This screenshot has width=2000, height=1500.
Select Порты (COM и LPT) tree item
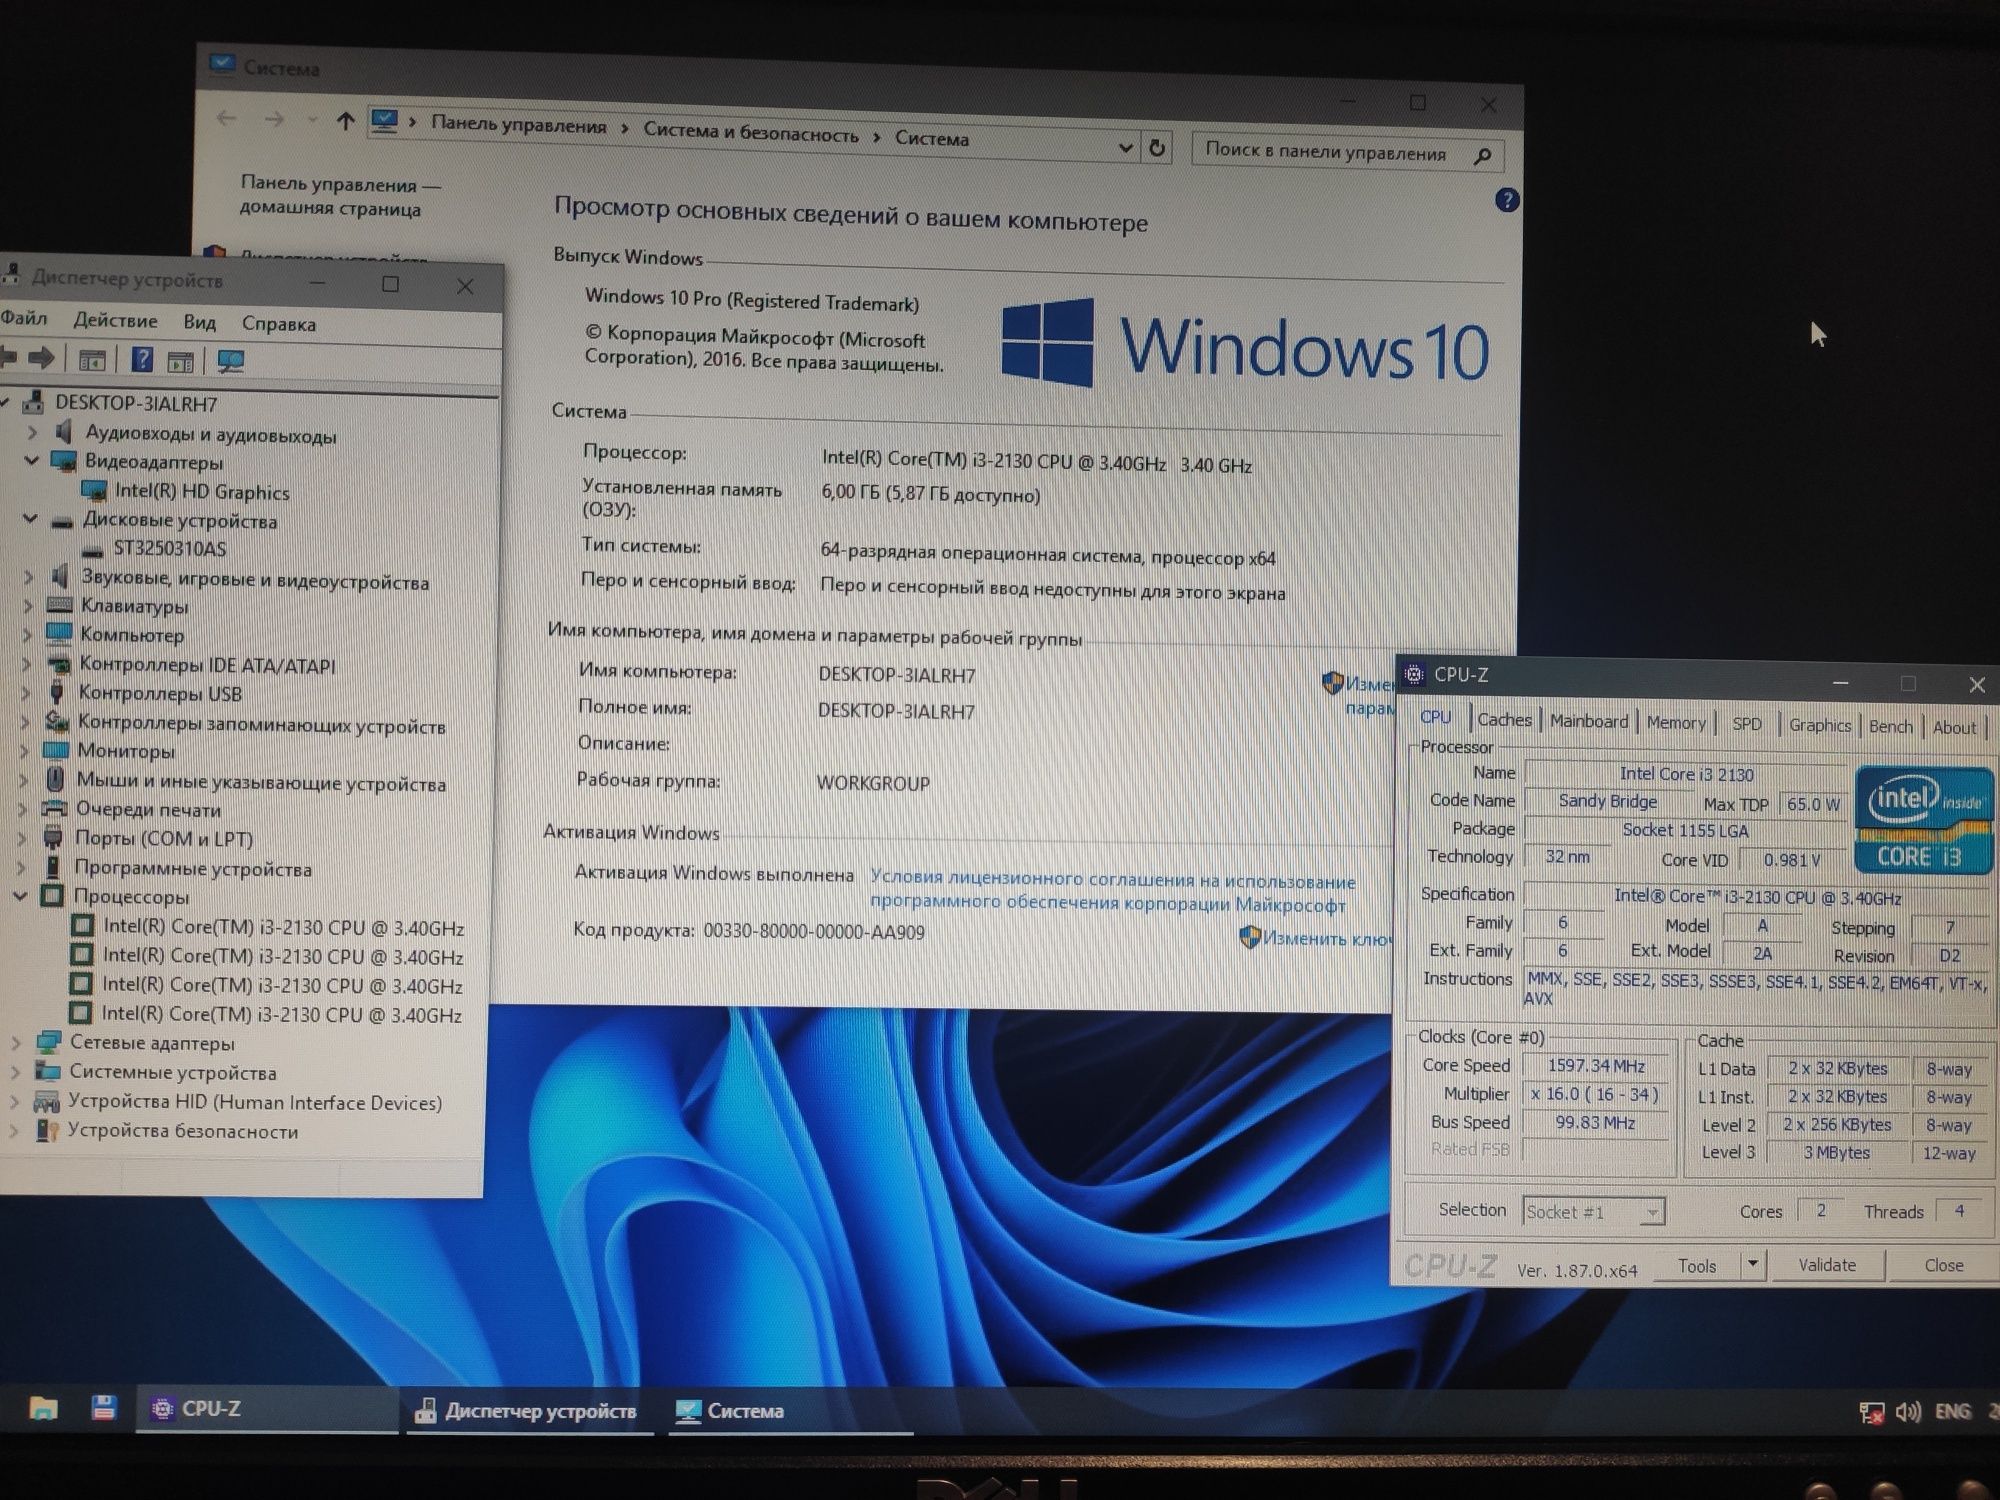pos(164,838)
